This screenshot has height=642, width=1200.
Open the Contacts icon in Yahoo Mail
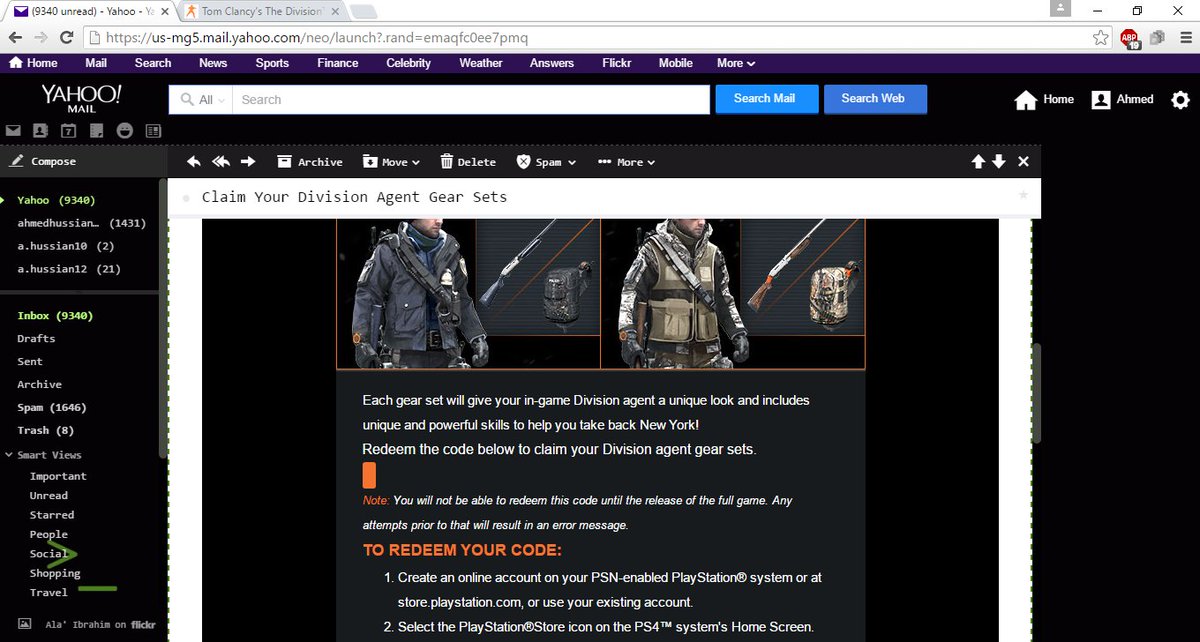(41, 131)
